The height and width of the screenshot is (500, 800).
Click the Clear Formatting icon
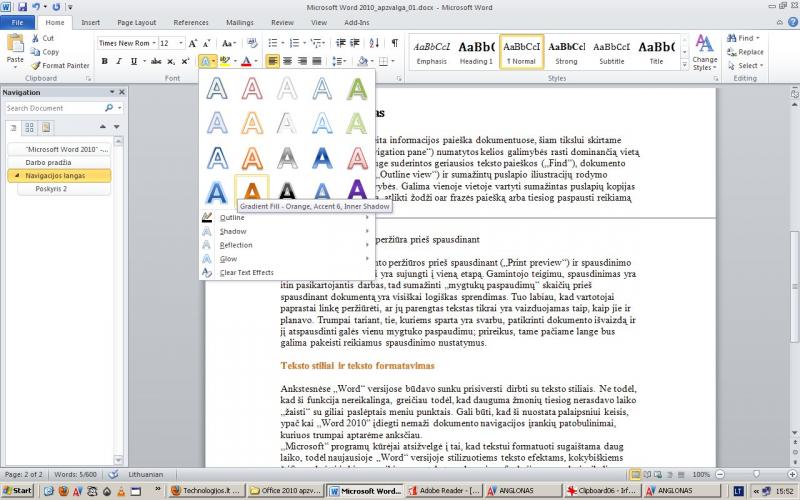click(x=252, y=43)
